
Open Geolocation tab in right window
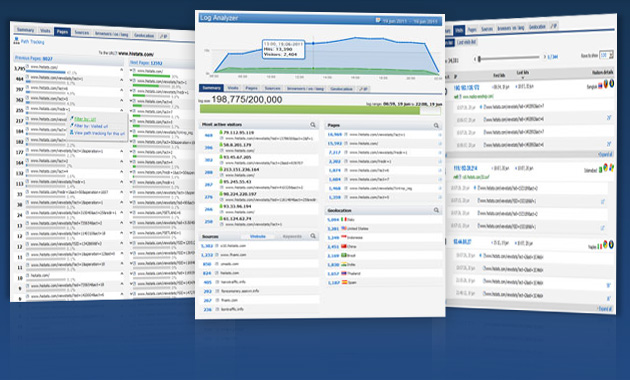click(537, 27)
